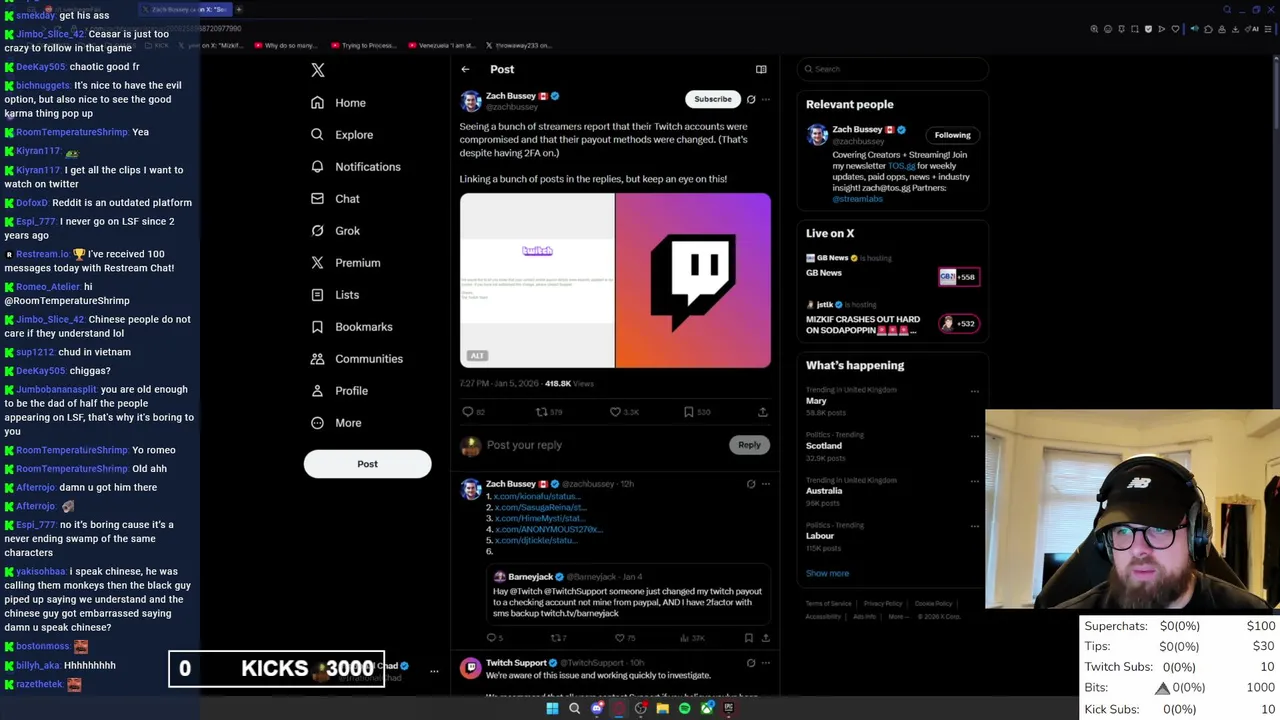Open Premium in X sidebar
1280x720 pixels.
pos(345,263)
